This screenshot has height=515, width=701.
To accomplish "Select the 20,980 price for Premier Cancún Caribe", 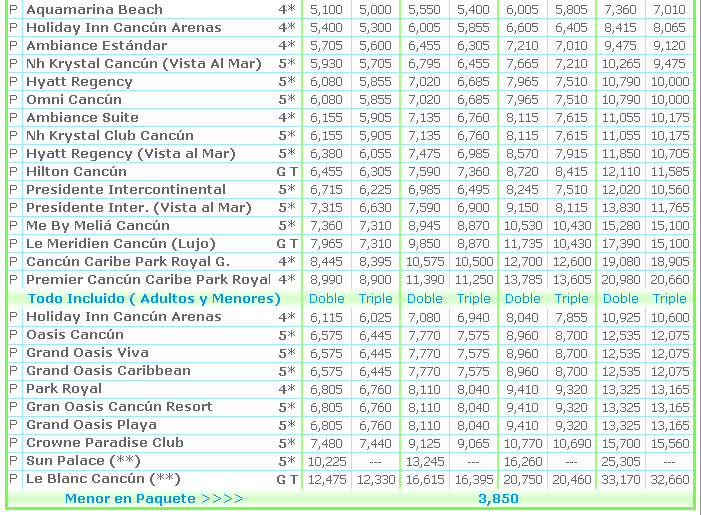I will tap(621, 280).
